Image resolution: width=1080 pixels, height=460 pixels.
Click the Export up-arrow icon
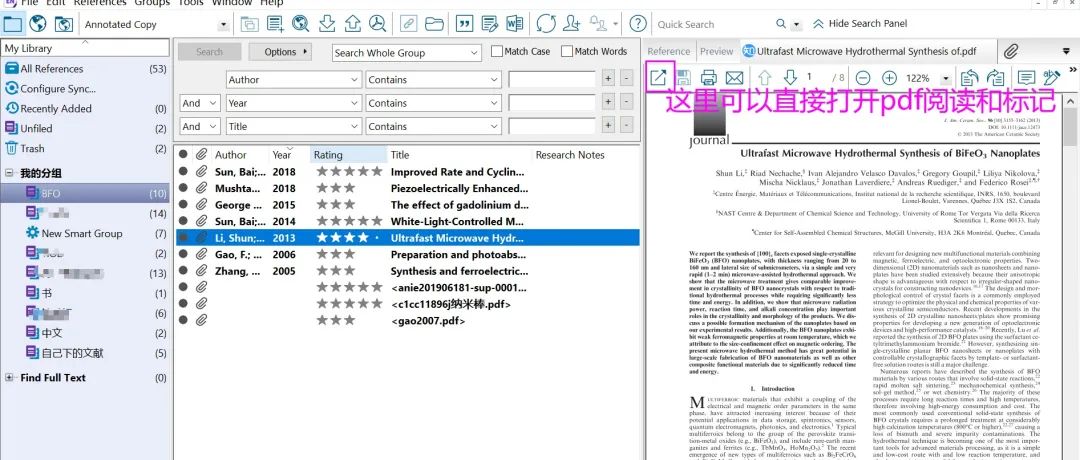pyautogui.click(x=352, y=24)
